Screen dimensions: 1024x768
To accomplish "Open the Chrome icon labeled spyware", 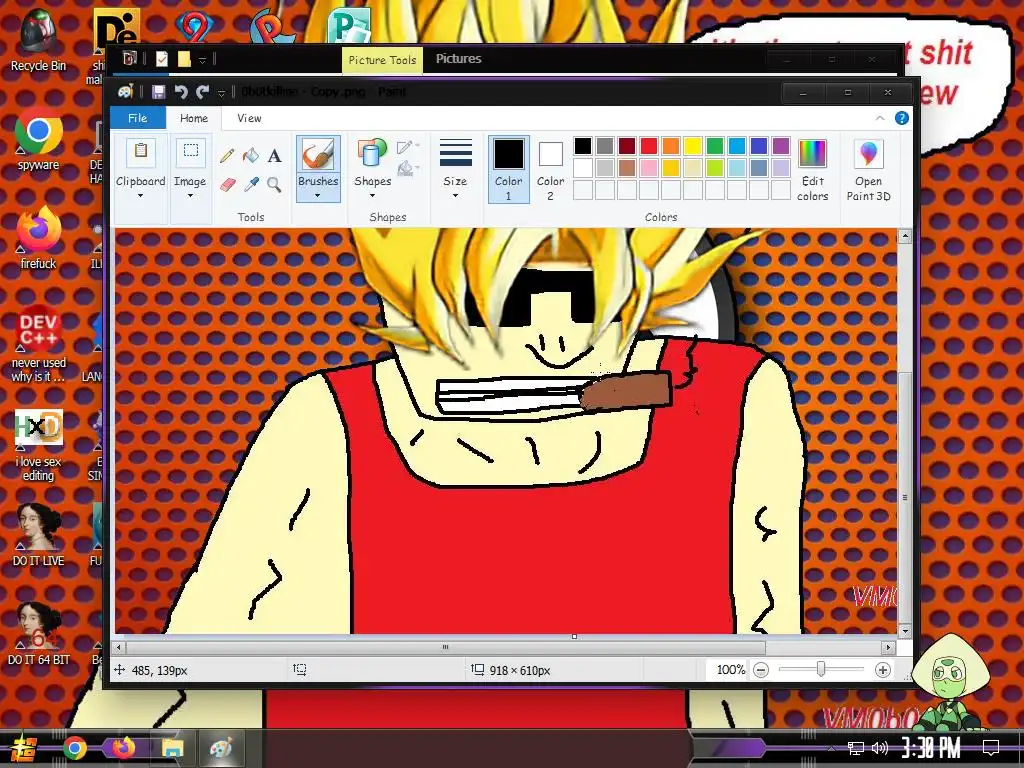I will pyautogui.click(x=38, y=140).
